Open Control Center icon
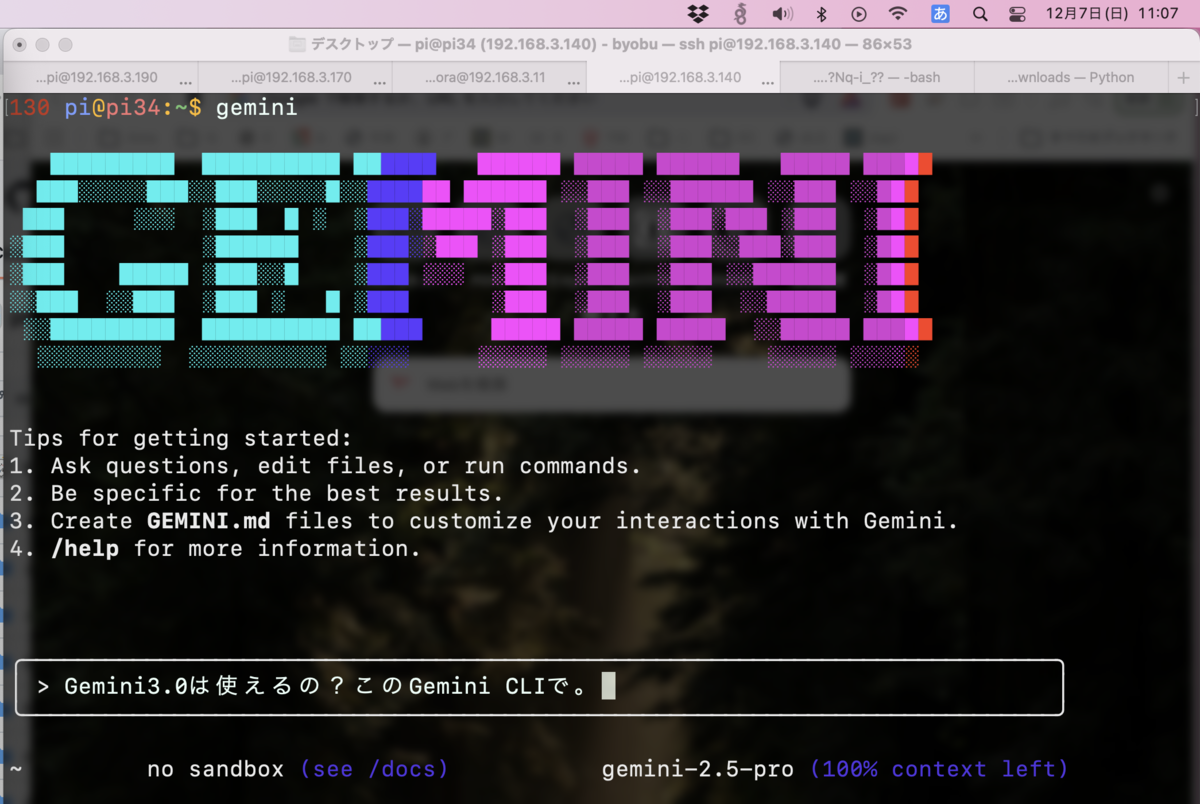Viewport: 1200px width, 804px height. 1017,14
